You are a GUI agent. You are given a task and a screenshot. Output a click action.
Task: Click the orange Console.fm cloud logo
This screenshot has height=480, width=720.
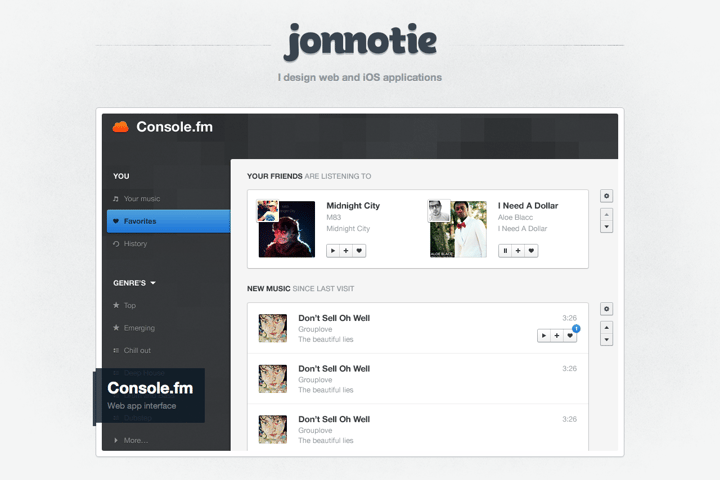coord(120,127)
